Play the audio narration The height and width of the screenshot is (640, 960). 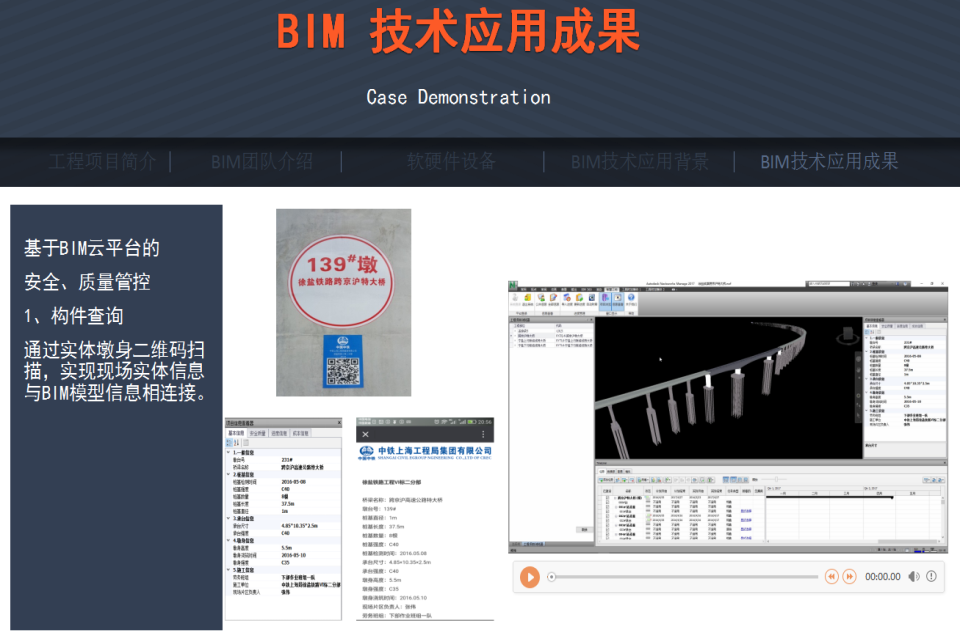(x=530, y=577)
